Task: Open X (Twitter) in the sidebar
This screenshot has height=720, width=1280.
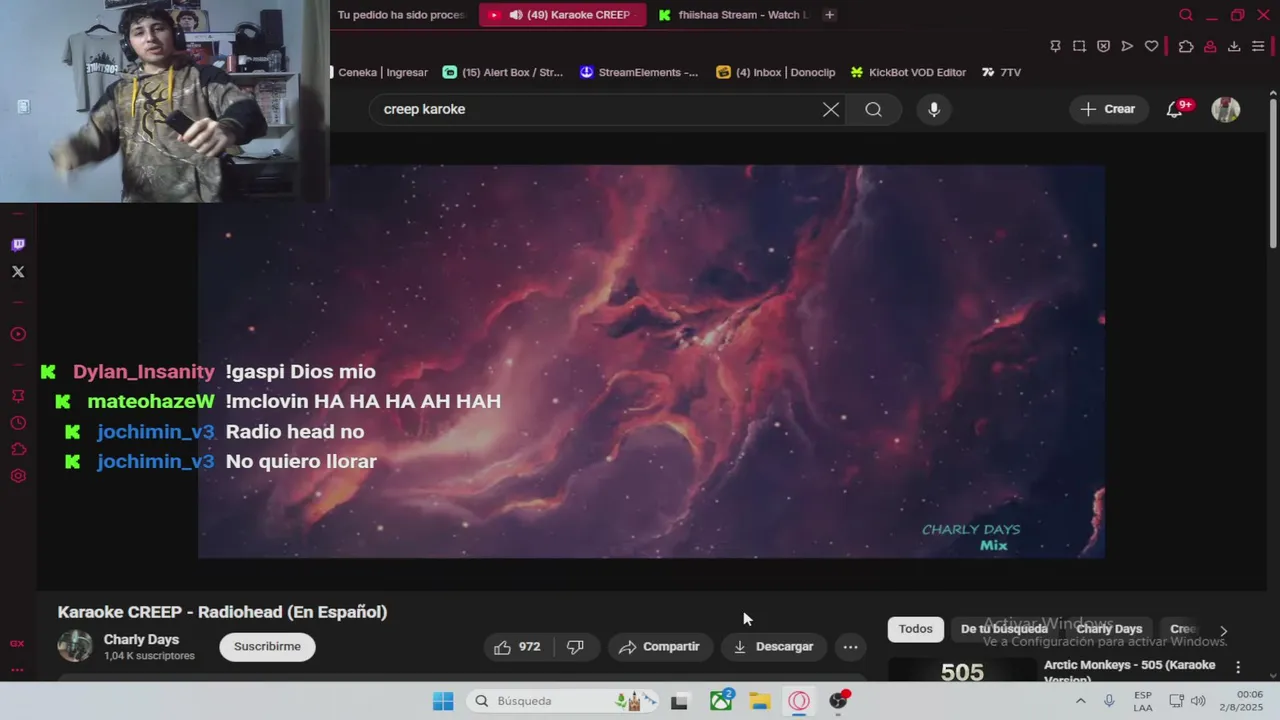Action: tap(18, 272)
